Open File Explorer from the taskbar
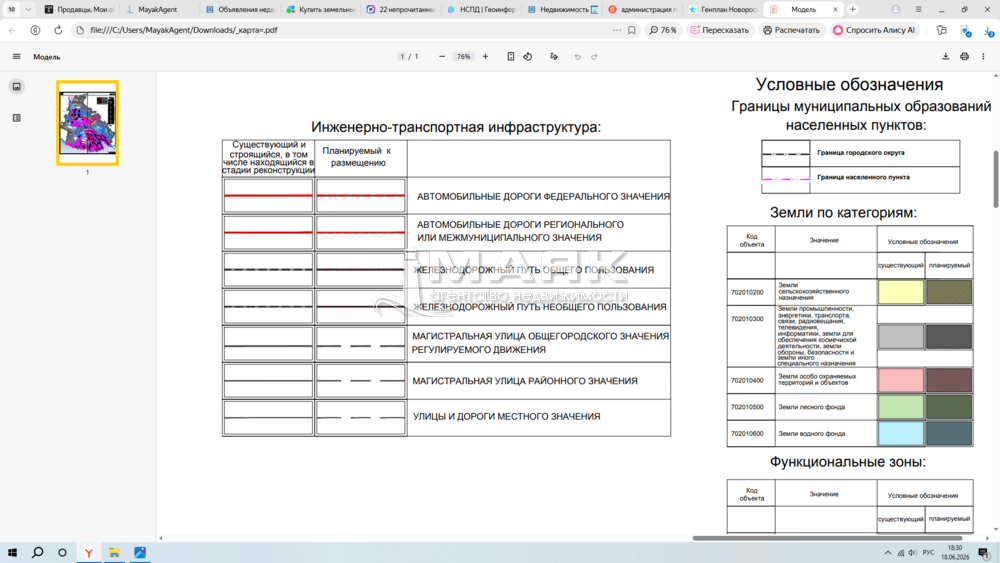 [114, 552]
